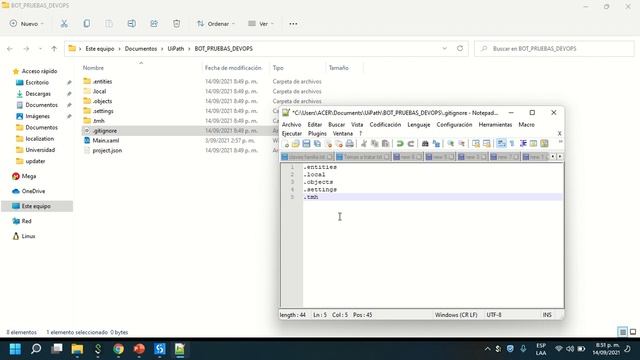
Task: Click the Rename icon in File Explorer toolbar
Action: pyautogui.click(x=131, y=24)
